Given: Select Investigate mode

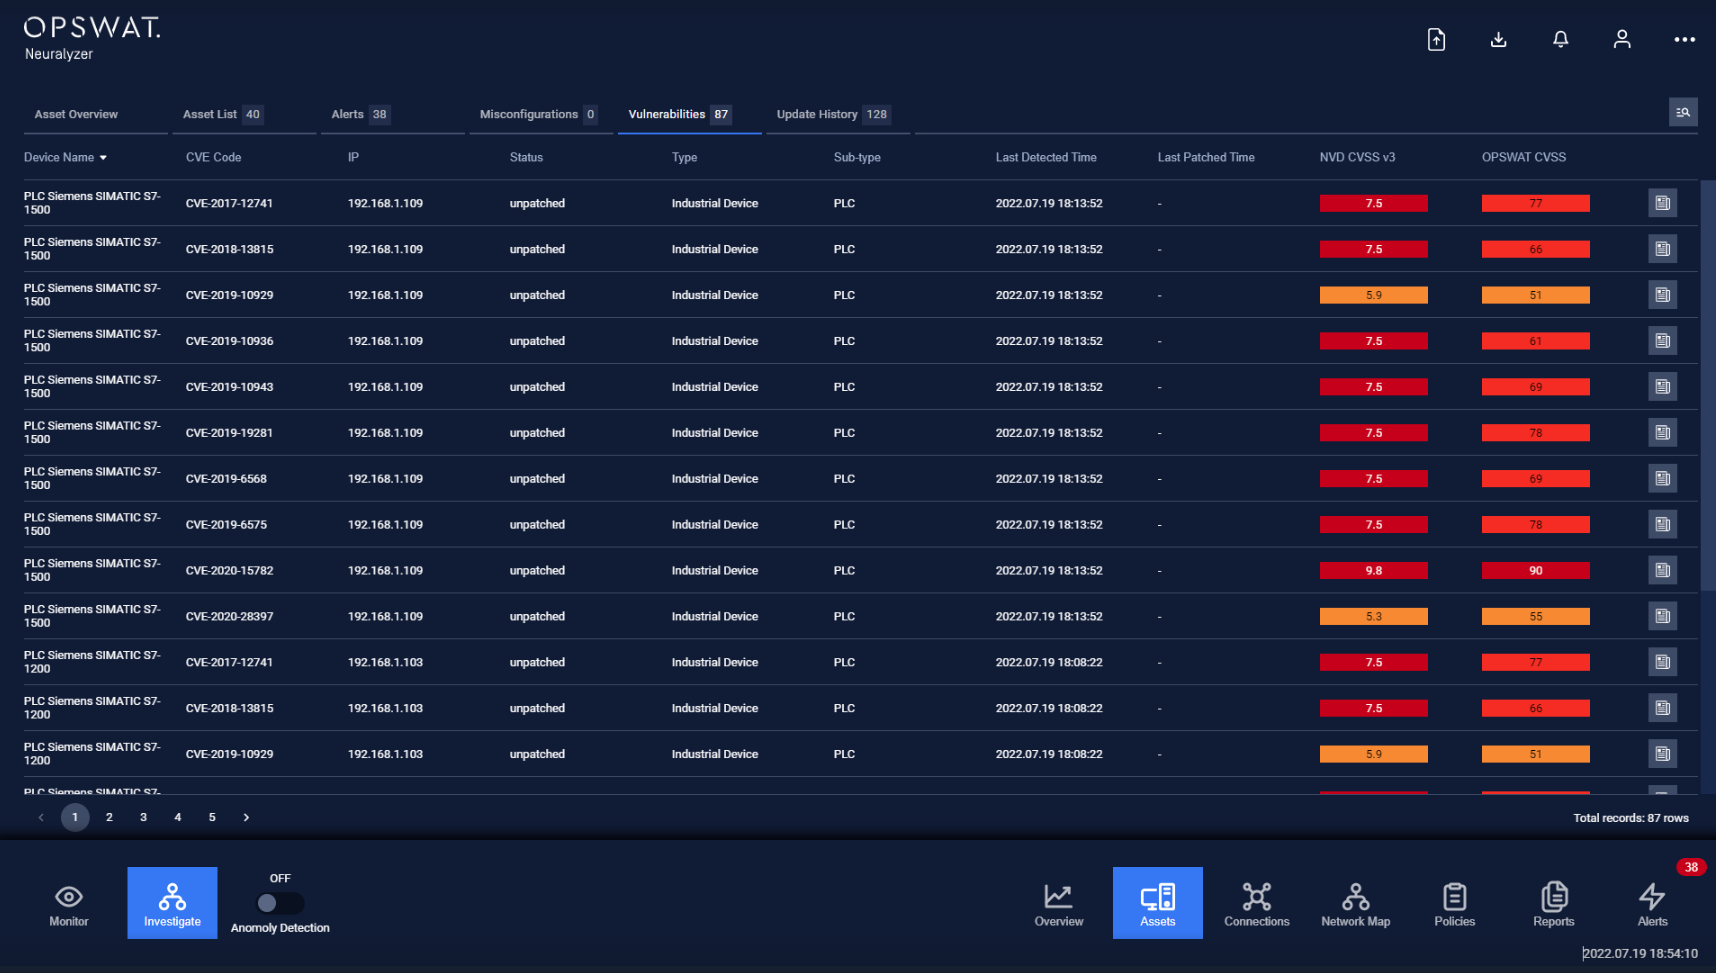Looking at the screenshot, I should click(x=172, y=903).
